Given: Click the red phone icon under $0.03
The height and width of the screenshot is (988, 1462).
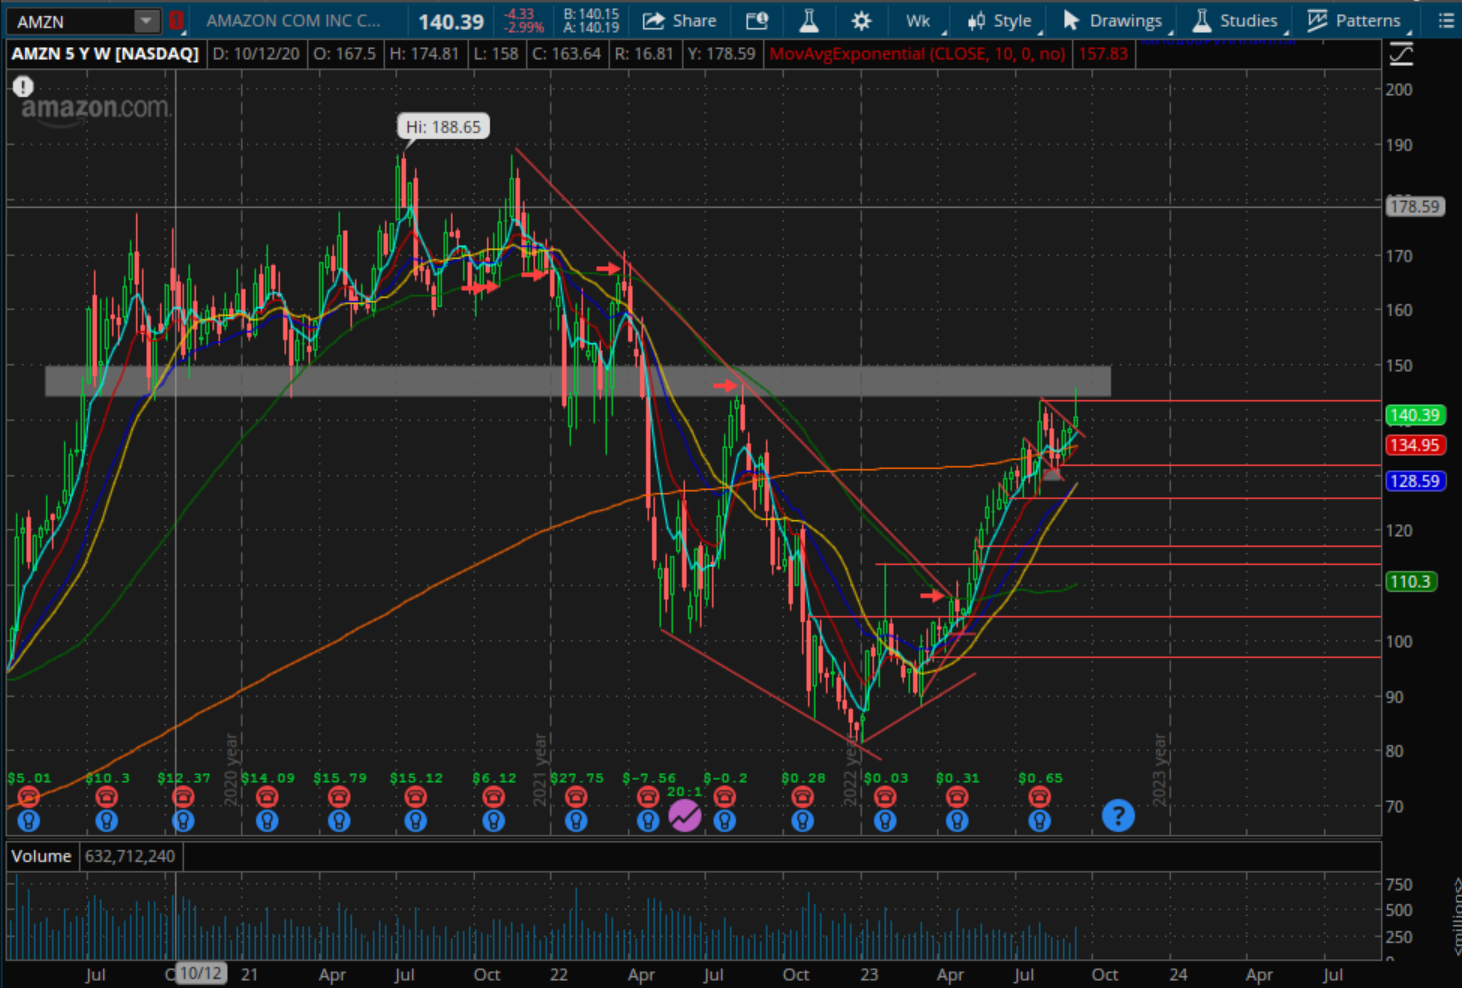Looking at the screenshot, I should (x=885, y=797).
